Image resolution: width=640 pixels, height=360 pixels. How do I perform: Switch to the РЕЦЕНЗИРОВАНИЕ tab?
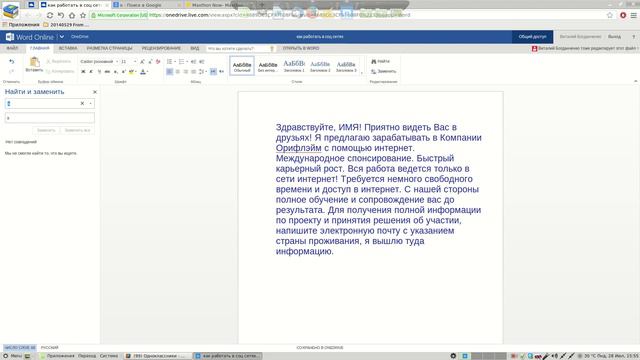click(161, 48)
